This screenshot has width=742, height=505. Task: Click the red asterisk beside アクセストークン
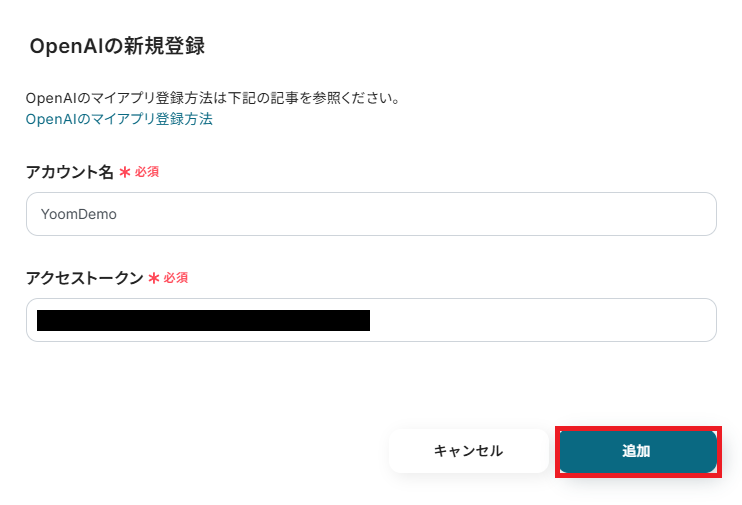coord(154,278)
